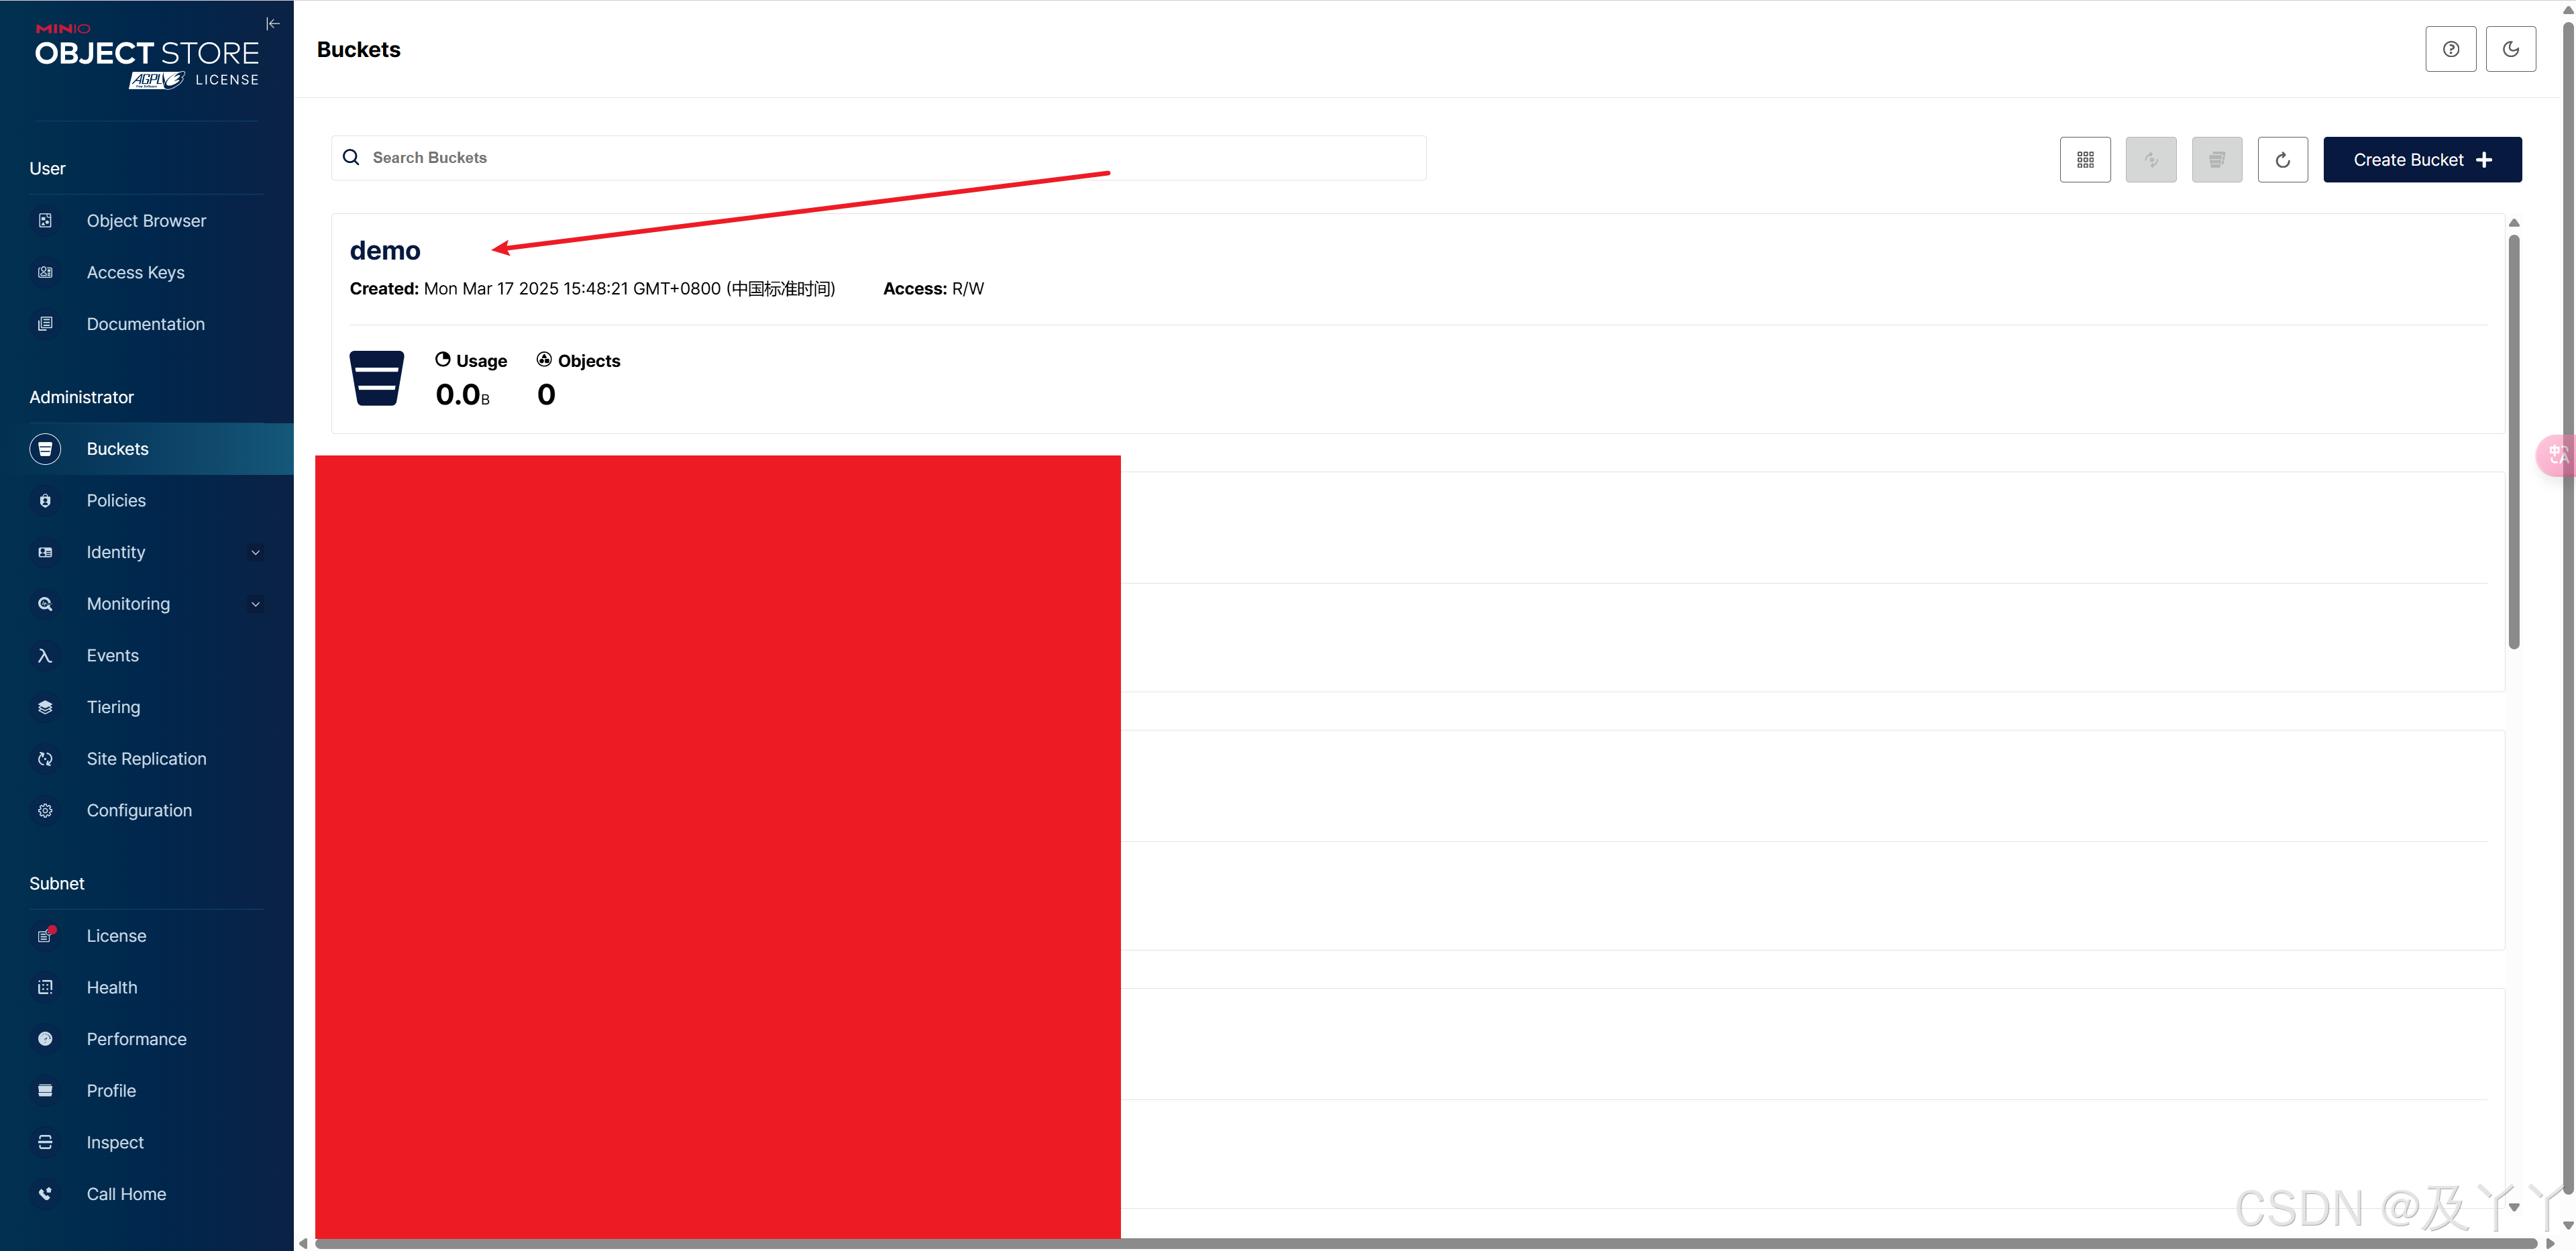Collapse the sidebar using the arrow icon
Image resolution: width=2576 pixels, height=1251 pixels.
click(272, 24)
